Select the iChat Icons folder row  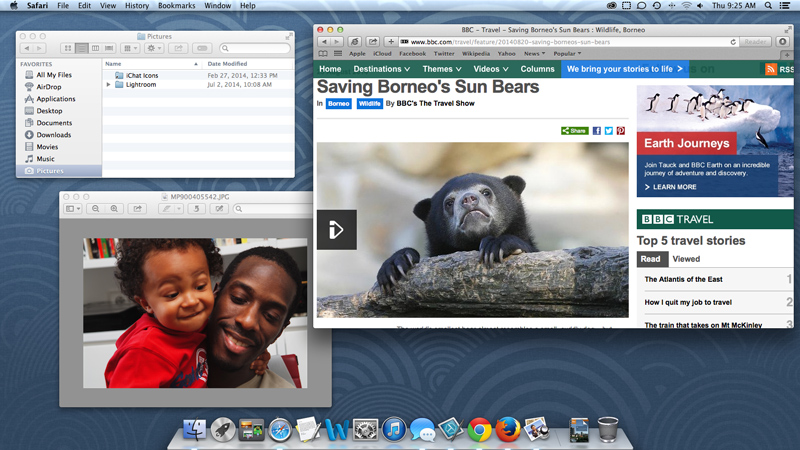pos(198,75)
